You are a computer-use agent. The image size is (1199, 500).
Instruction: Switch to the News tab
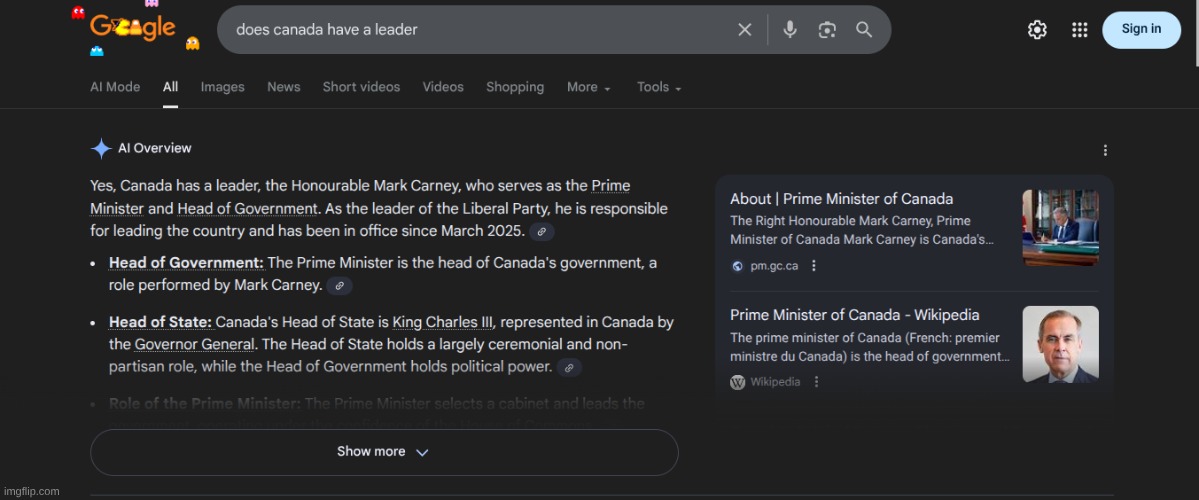pyautogui.click(x=283, y=87)
